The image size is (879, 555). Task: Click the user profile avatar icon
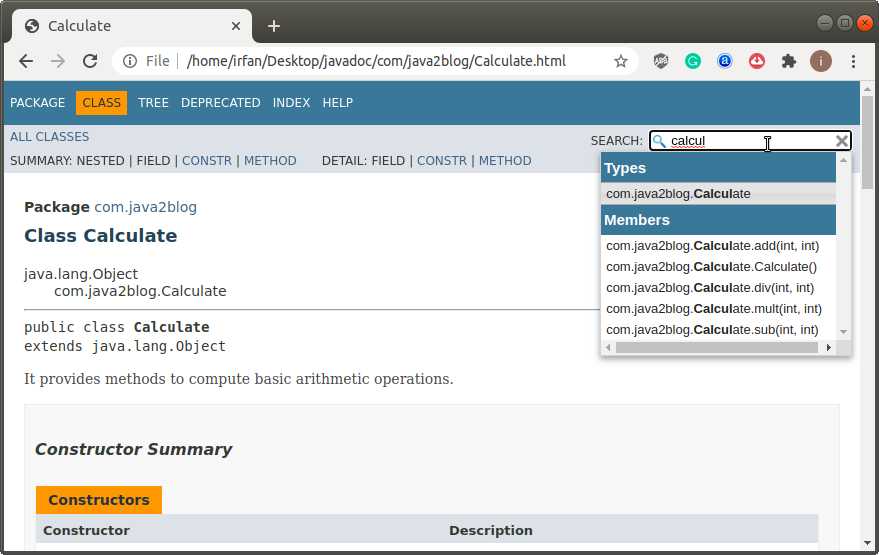coord(821,61)
